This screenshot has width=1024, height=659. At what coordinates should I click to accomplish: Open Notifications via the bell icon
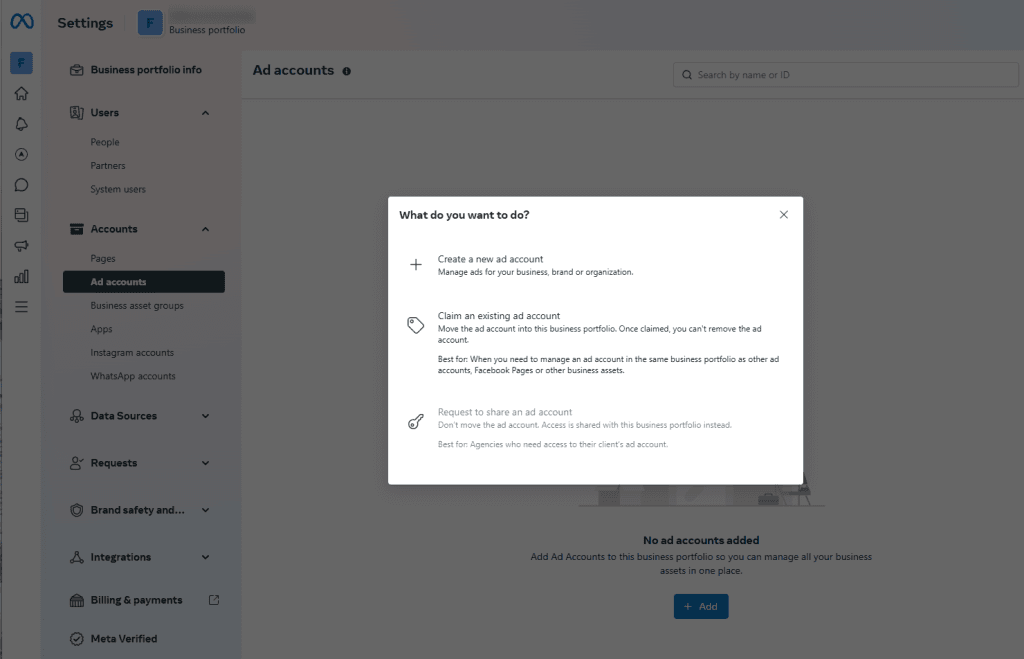20,123
